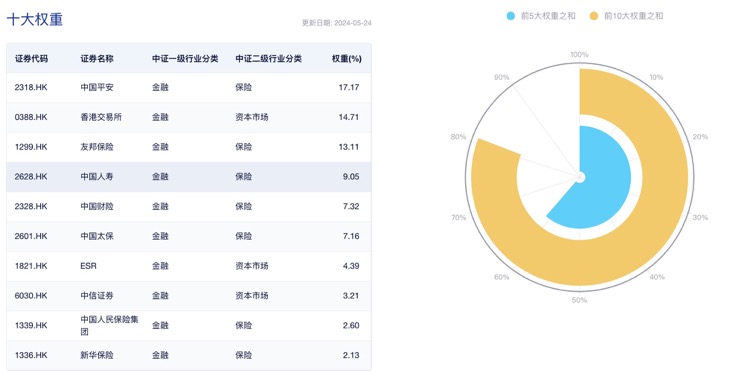Click the 中证二级行业分类 column header
The image size is (730, 376).
(268, 59)
